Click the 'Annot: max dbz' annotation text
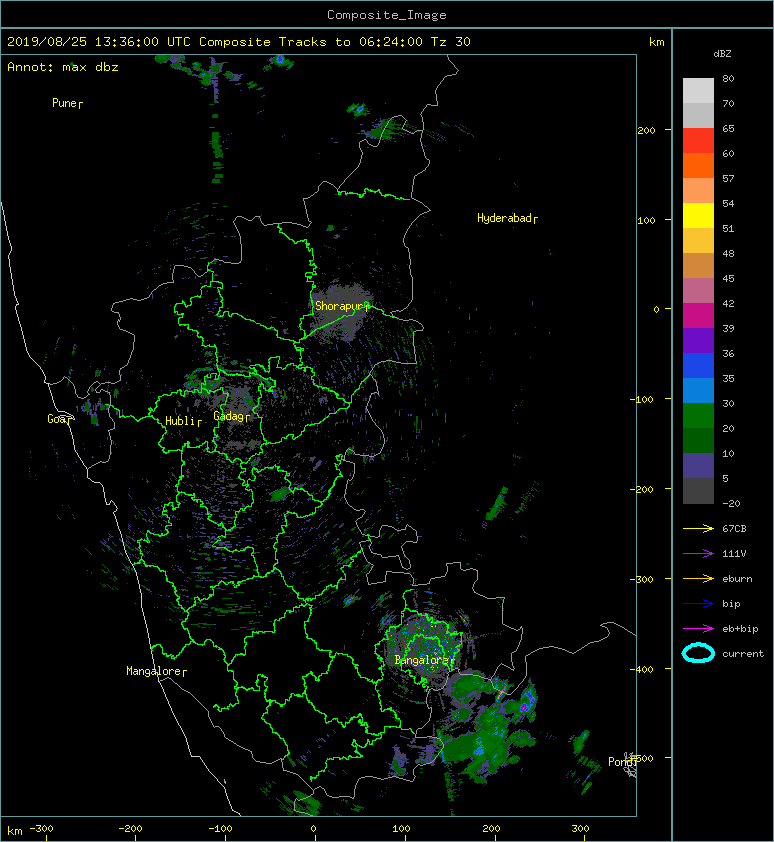 pos(63,67)
